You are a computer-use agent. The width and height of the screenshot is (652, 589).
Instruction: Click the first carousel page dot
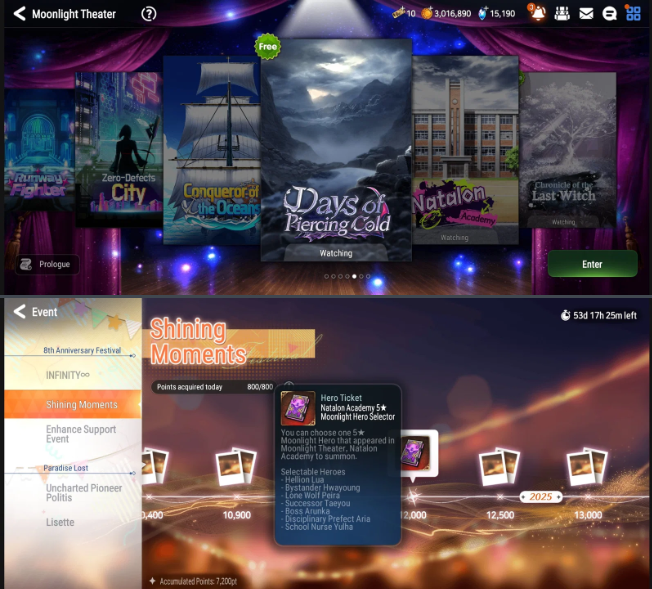326,276
